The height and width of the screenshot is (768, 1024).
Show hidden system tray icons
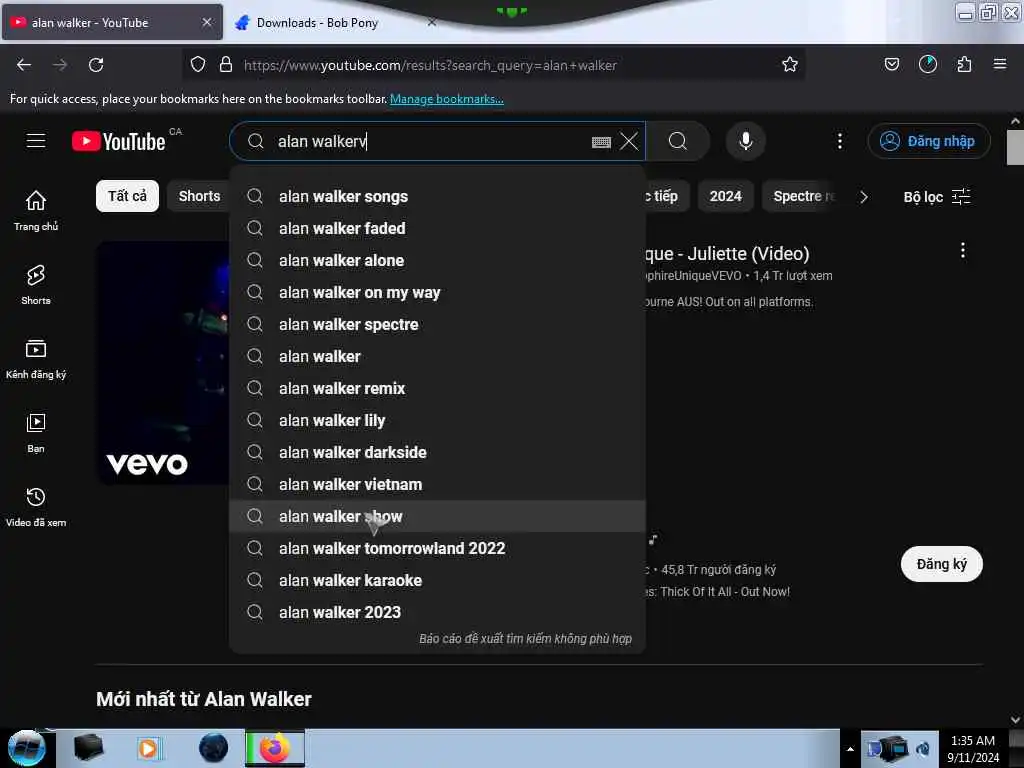[850, 749]
